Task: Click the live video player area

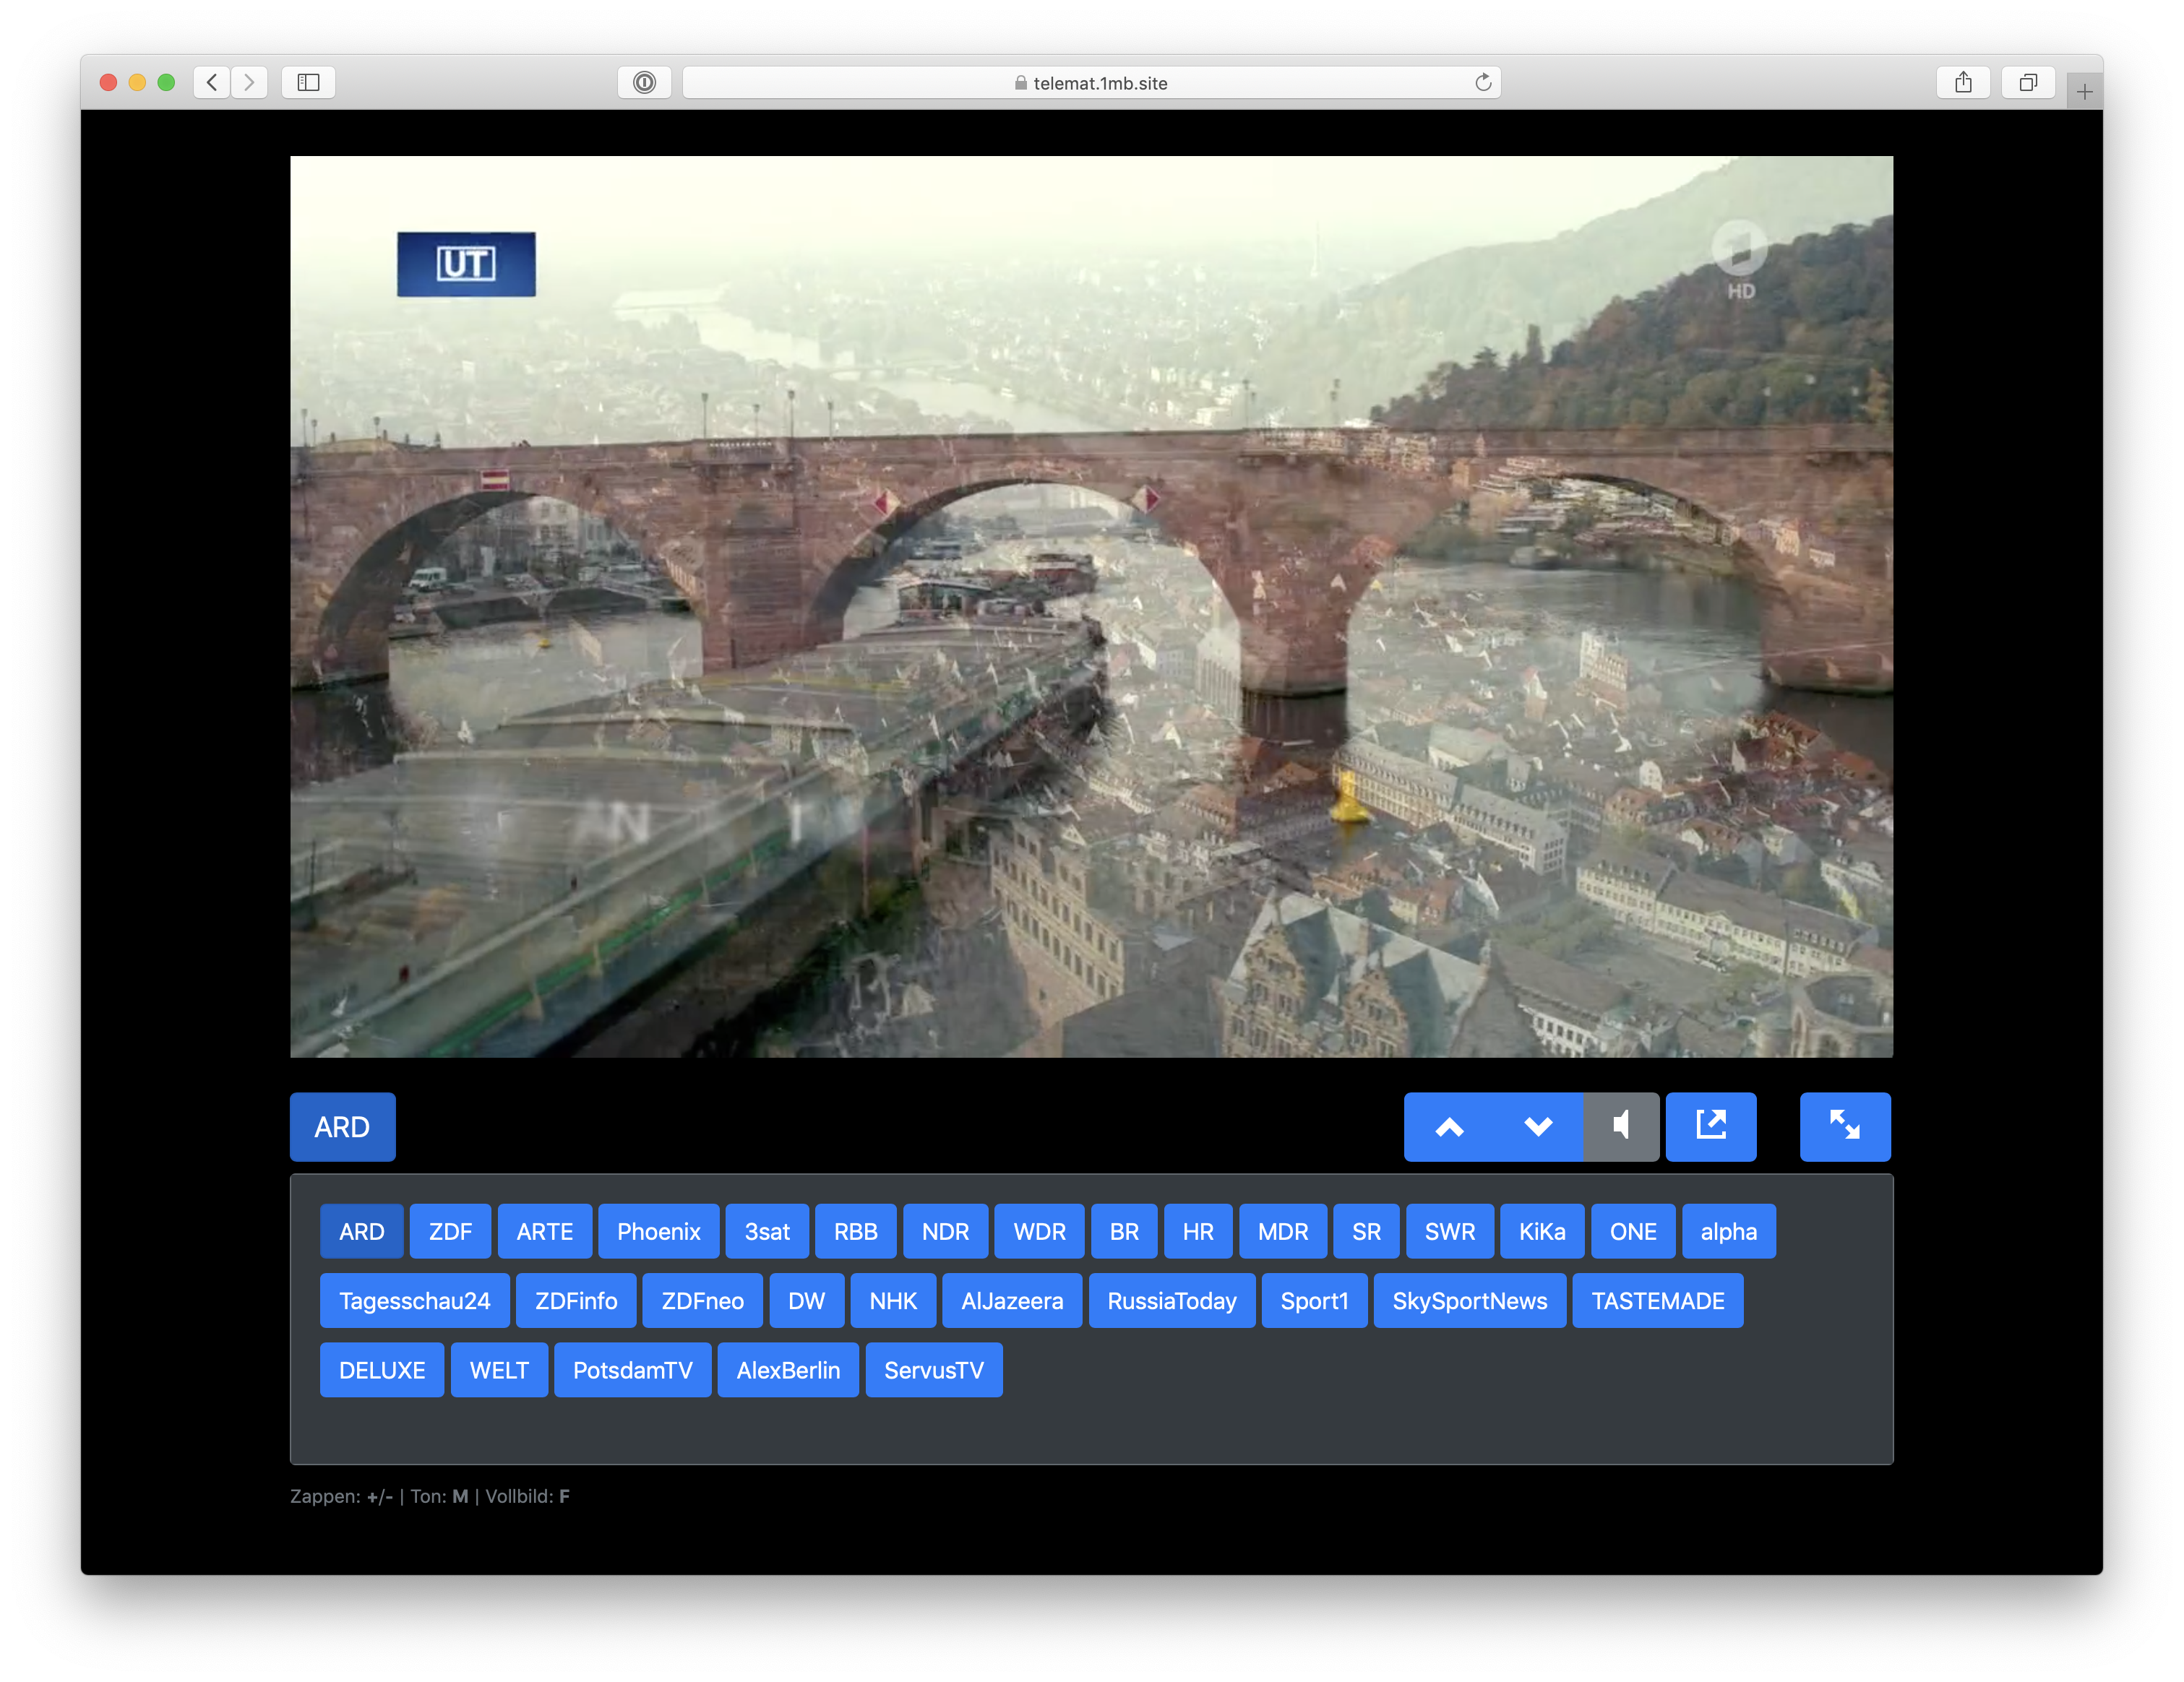Action: (1091, 606)
